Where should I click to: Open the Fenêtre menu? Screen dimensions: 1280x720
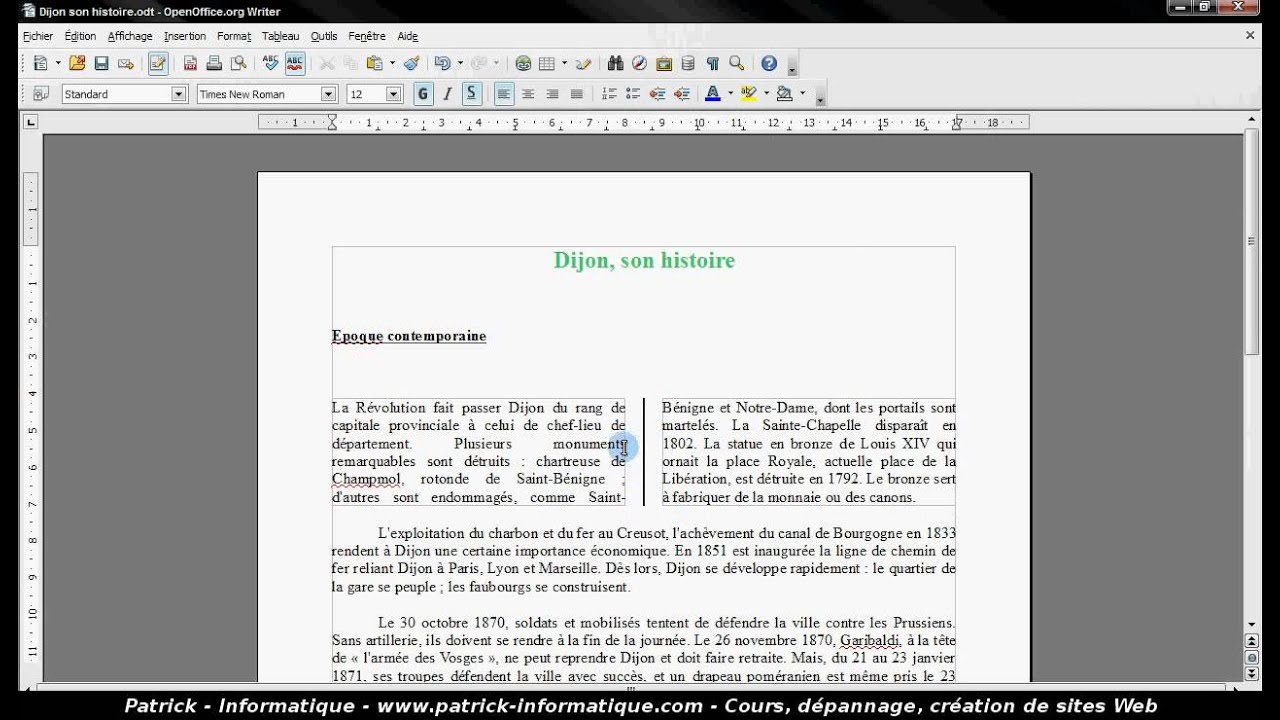coord(367,36)
